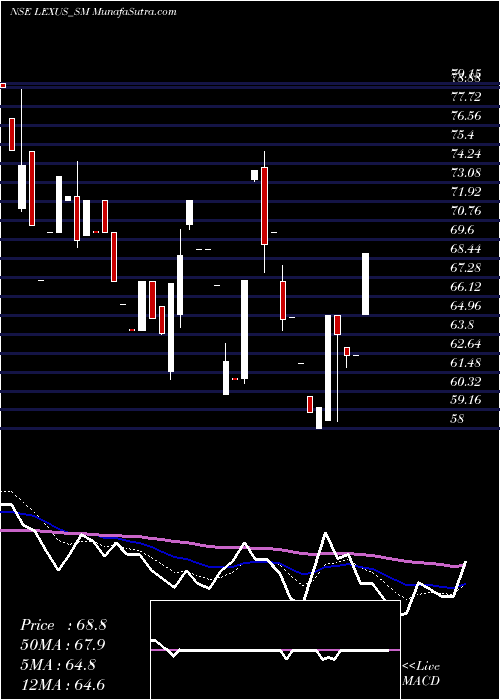The height and width of the screenshot is (700, 500).
Task: Click the Price : 68.8 readout
Action: point(63,625)
